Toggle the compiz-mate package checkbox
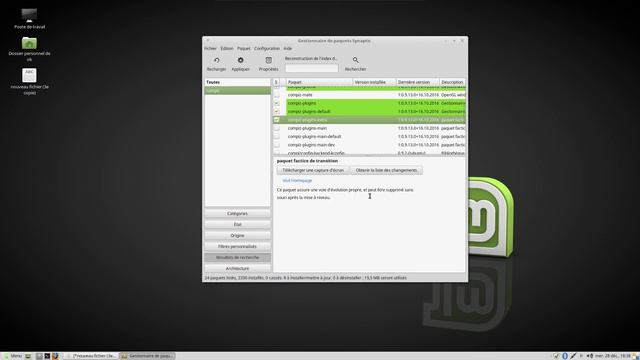This screenshot has height=360, width=640. click(x=277, y=95)
